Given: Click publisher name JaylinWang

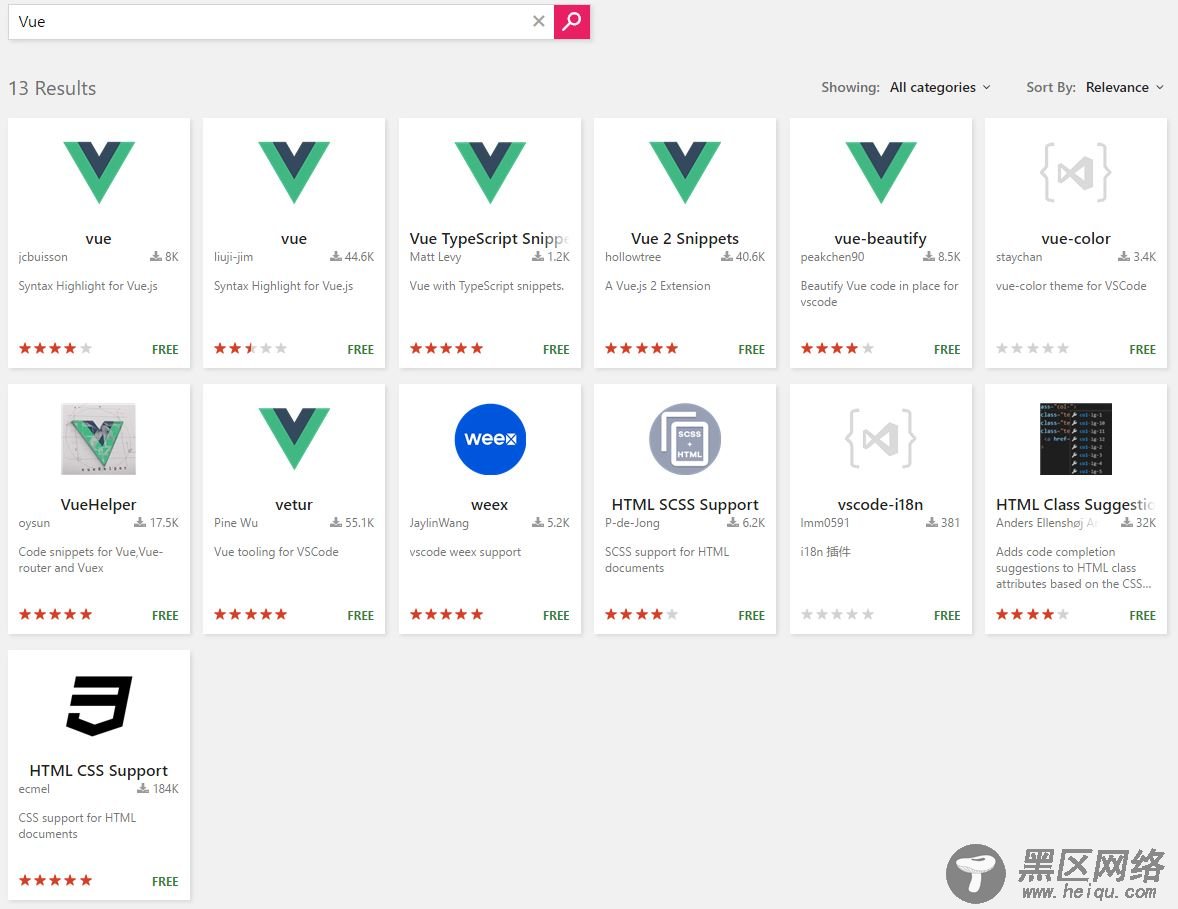Looking at the screenshot, I should coord(439,523).
